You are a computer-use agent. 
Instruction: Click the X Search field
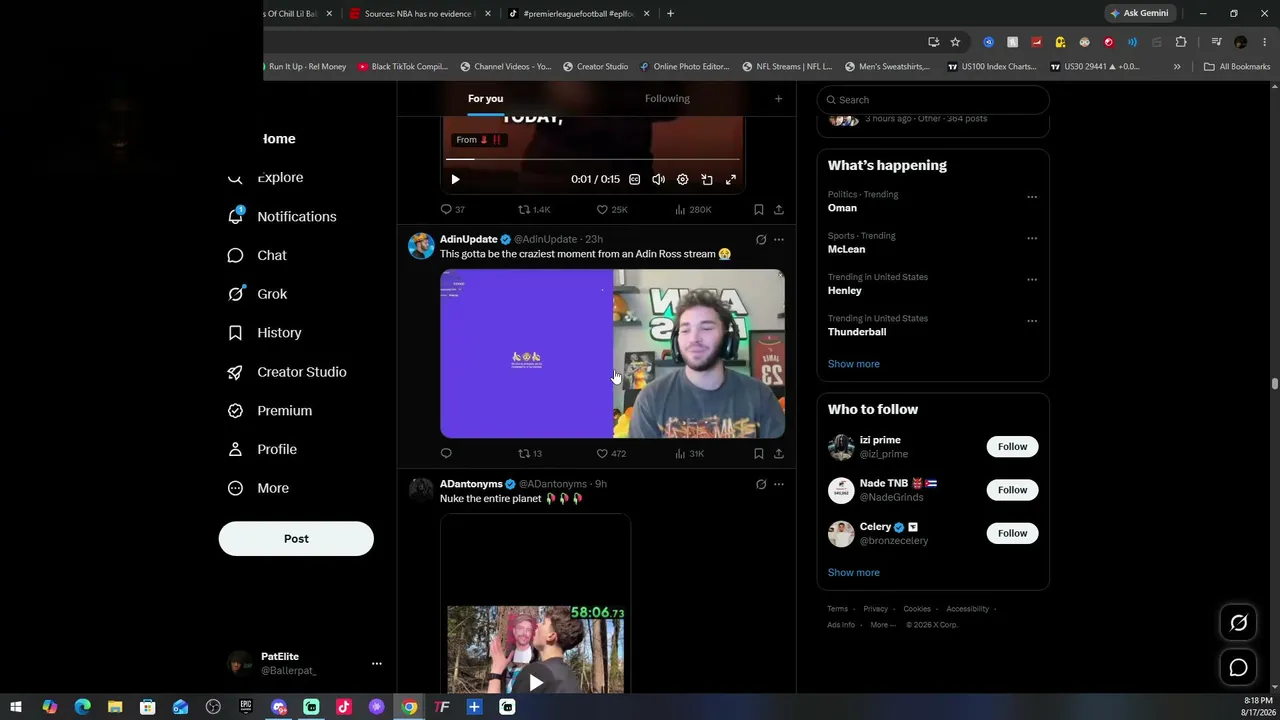pos(933,100)
